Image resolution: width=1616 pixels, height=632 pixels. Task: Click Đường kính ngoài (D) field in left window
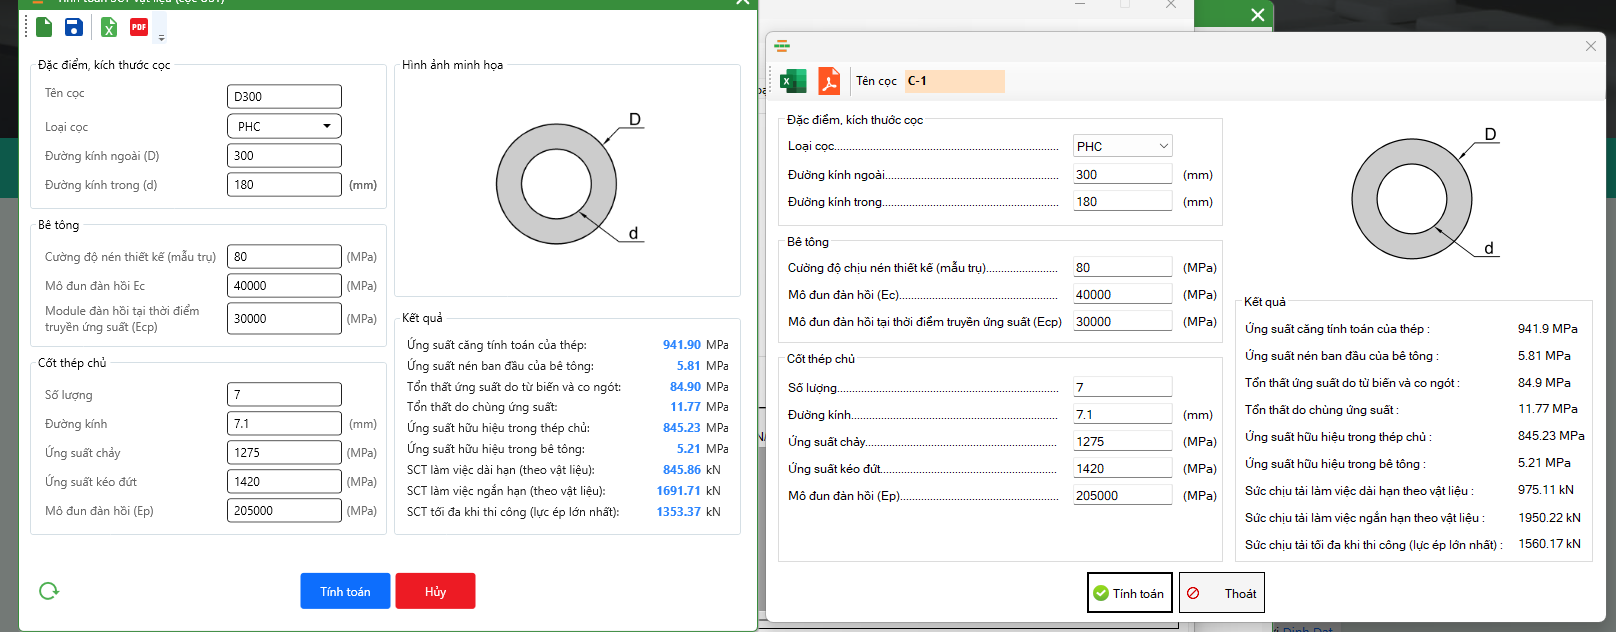(284, 155)
